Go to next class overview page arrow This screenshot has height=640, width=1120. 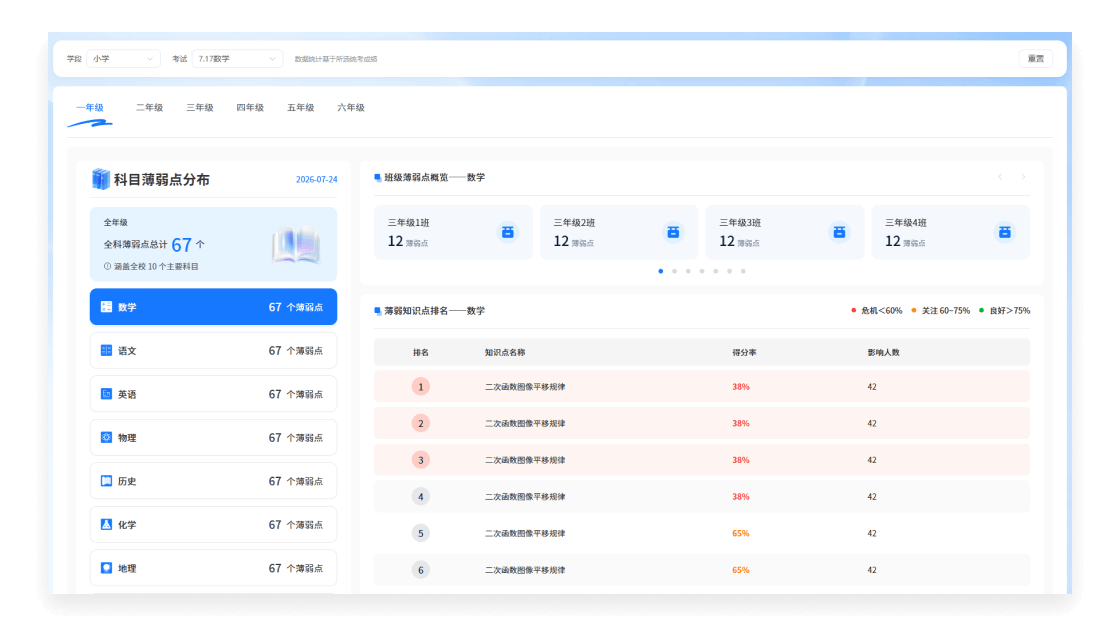point(1023,177)
